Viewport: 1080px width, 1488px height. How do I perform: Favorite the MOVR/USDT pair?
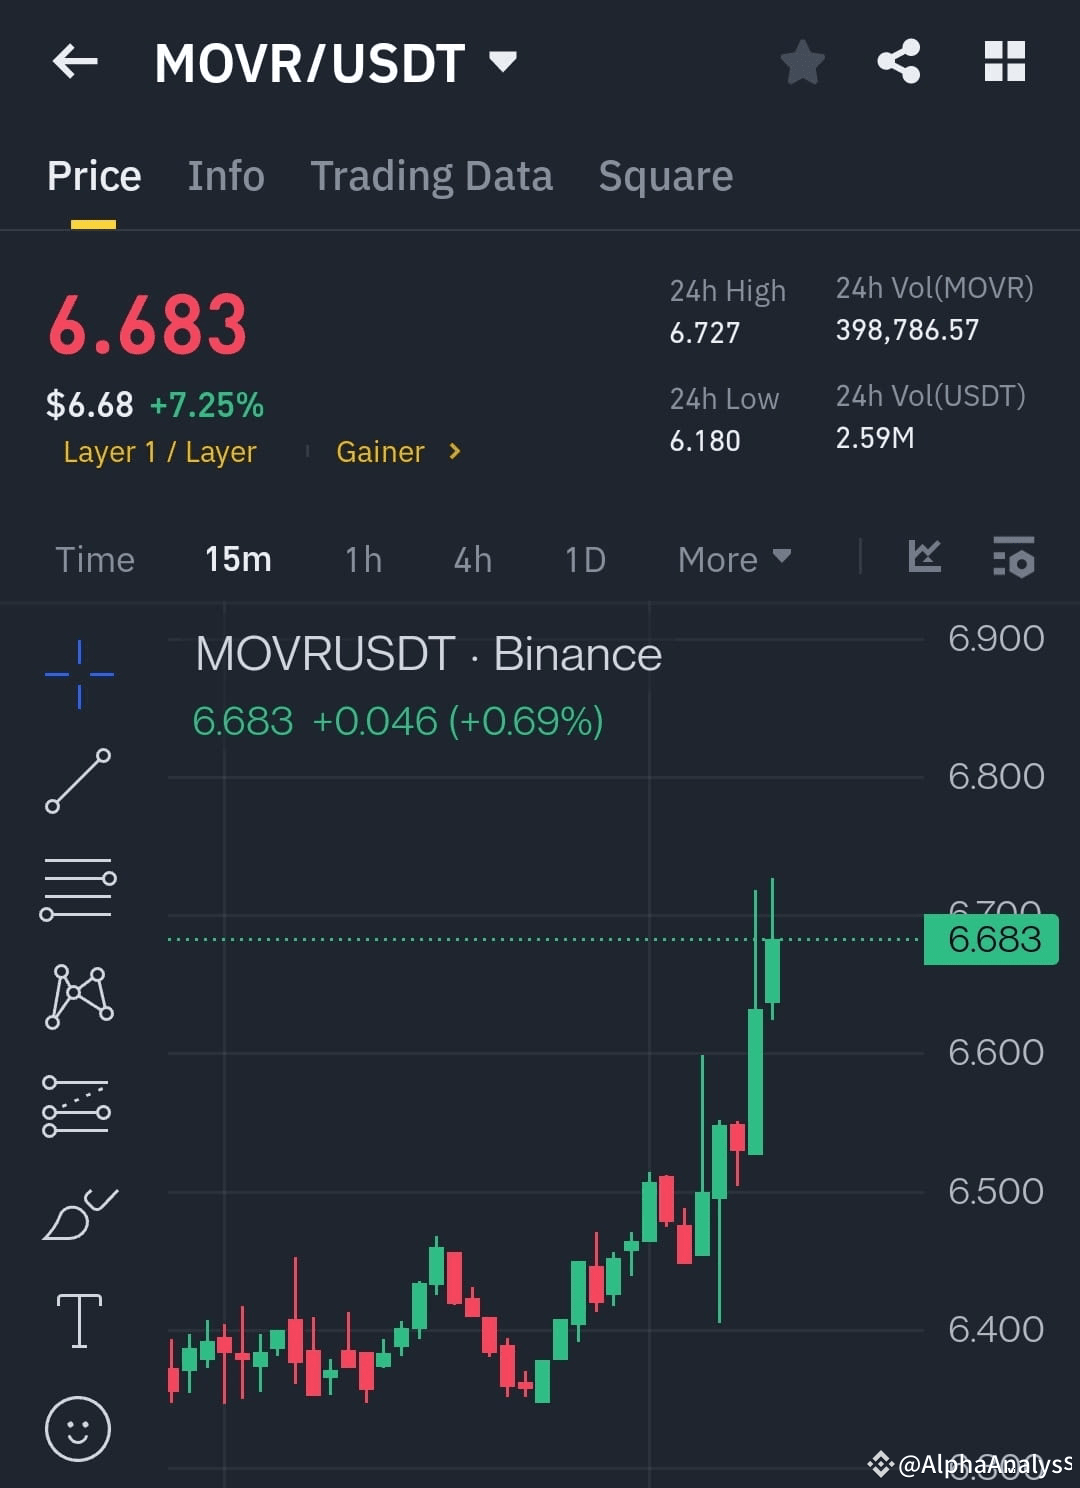802,61
